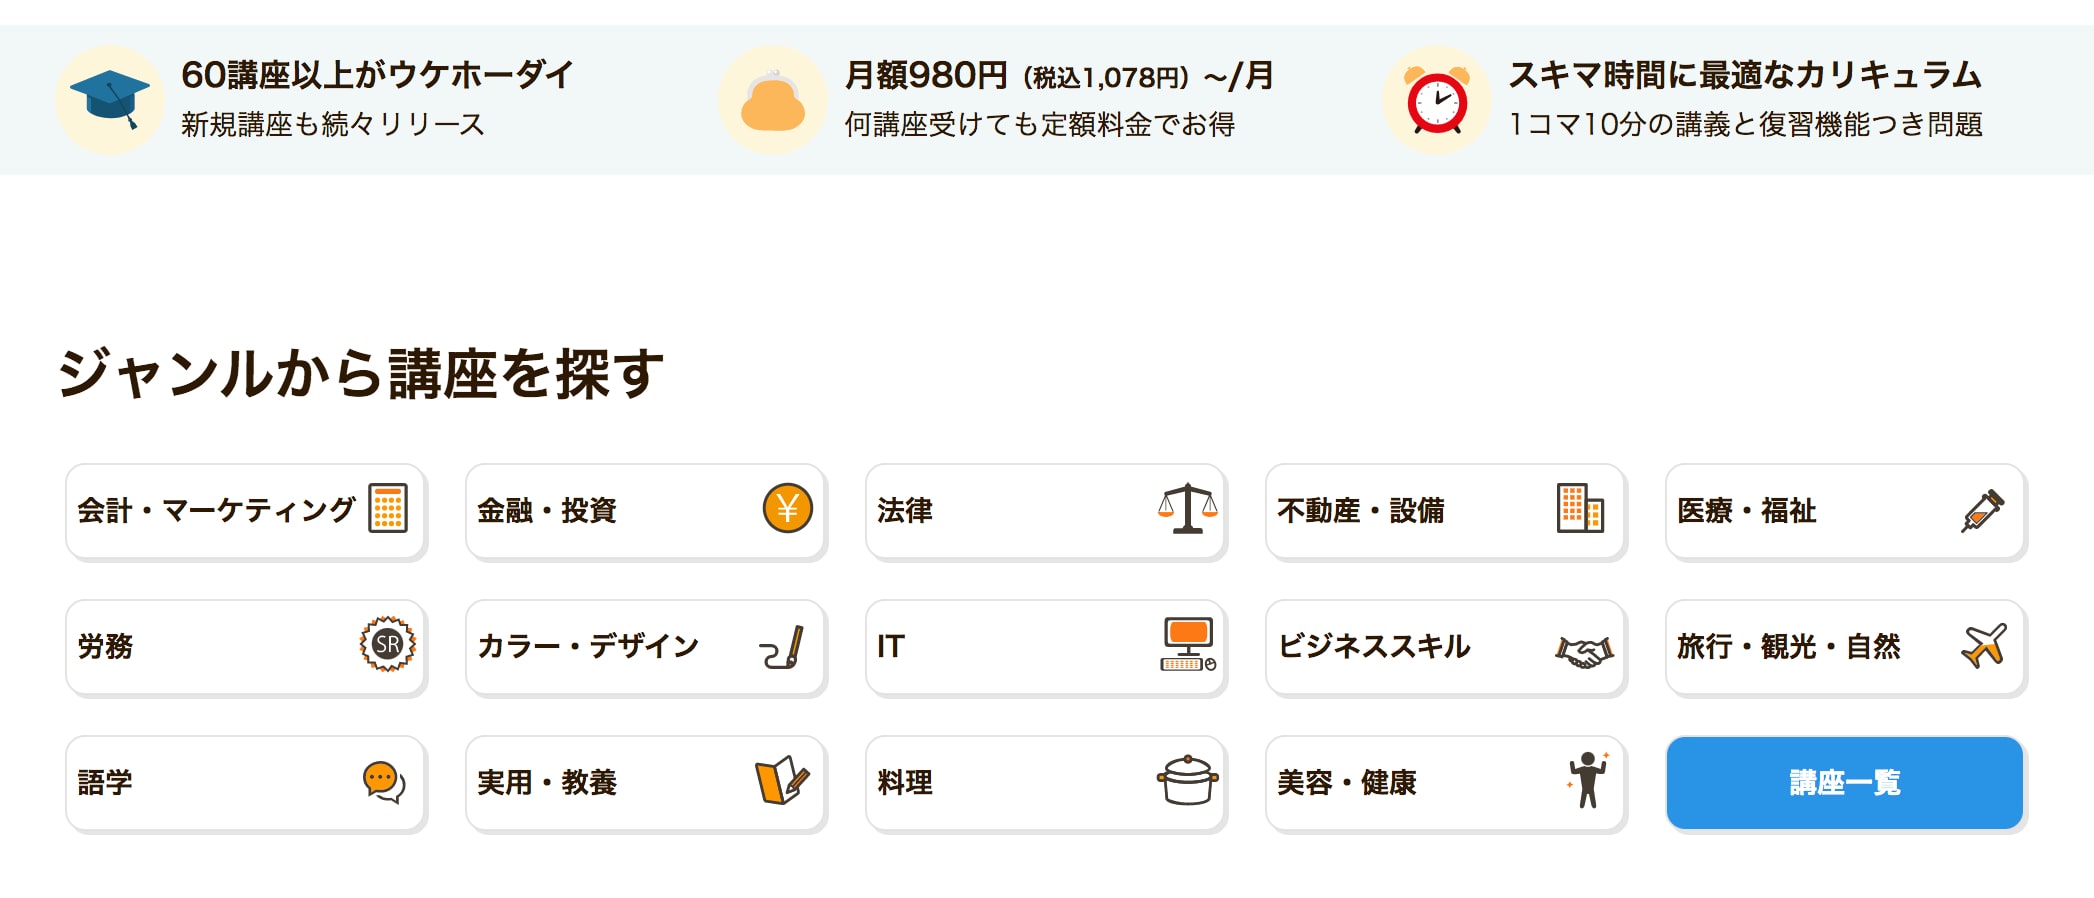Click the building icon on 不動産・設備
This screenshot has height=898, width=2094.
(x=1580, y=508)
